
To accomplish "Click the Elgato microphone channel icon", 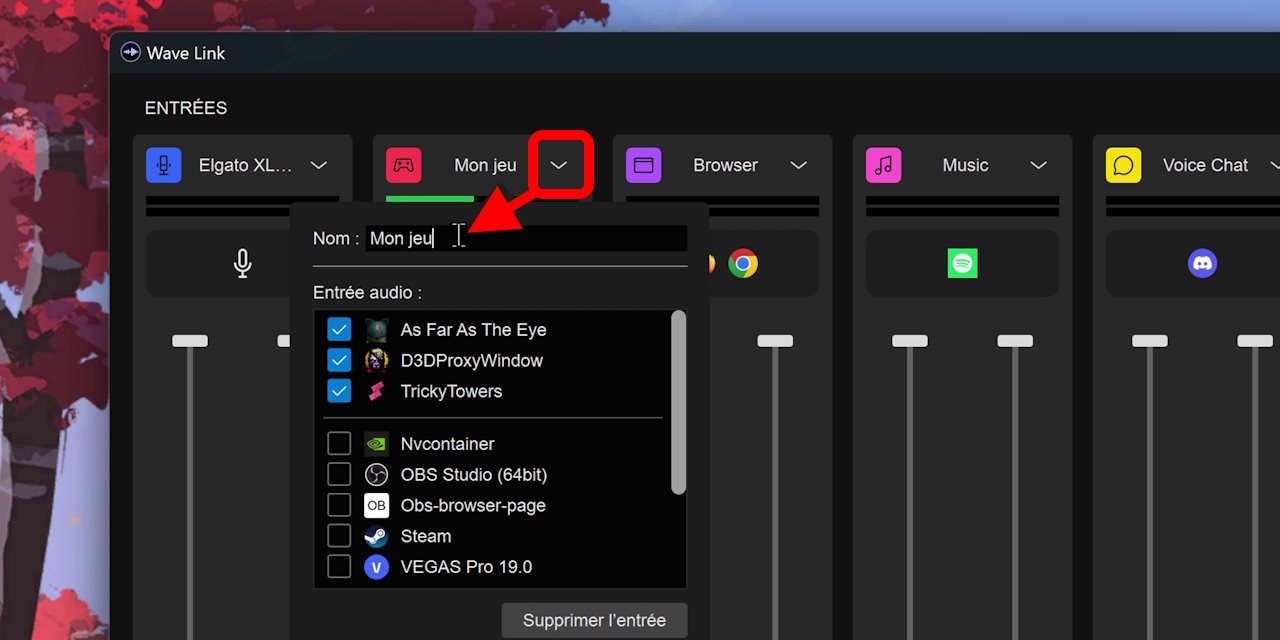I will coord(163,165).
